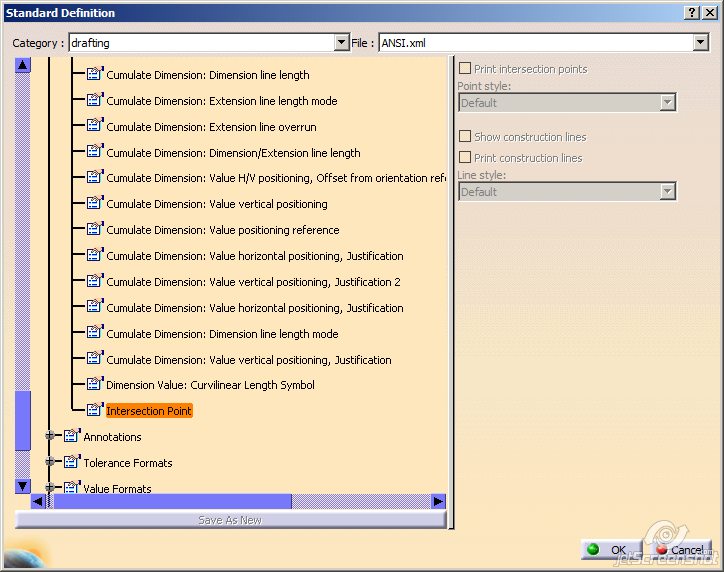
Task: Expand the Value Formats tree node
Action: tap(50, 487)
